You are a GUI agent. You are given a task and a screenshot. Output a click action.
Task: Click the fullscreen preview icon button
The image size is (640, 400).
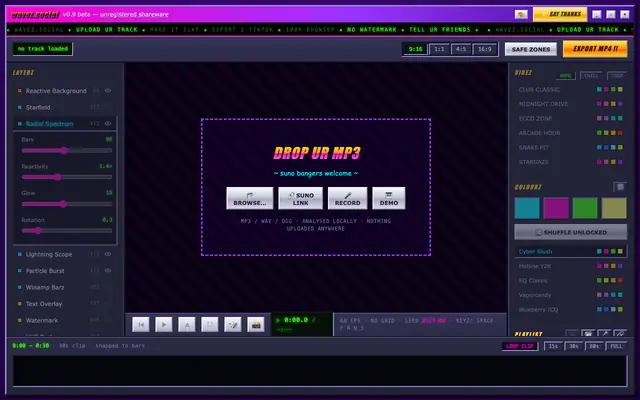tap(210, 324)
